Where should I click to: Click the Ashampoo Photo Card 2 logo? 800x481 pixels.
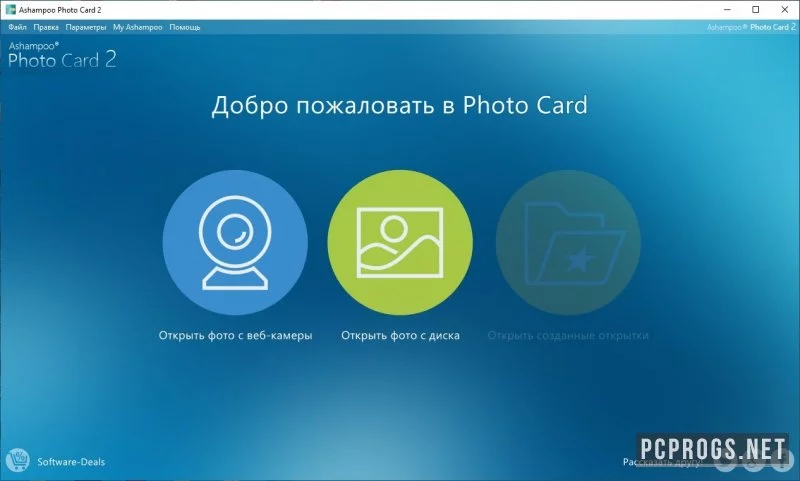click(62, 55)
